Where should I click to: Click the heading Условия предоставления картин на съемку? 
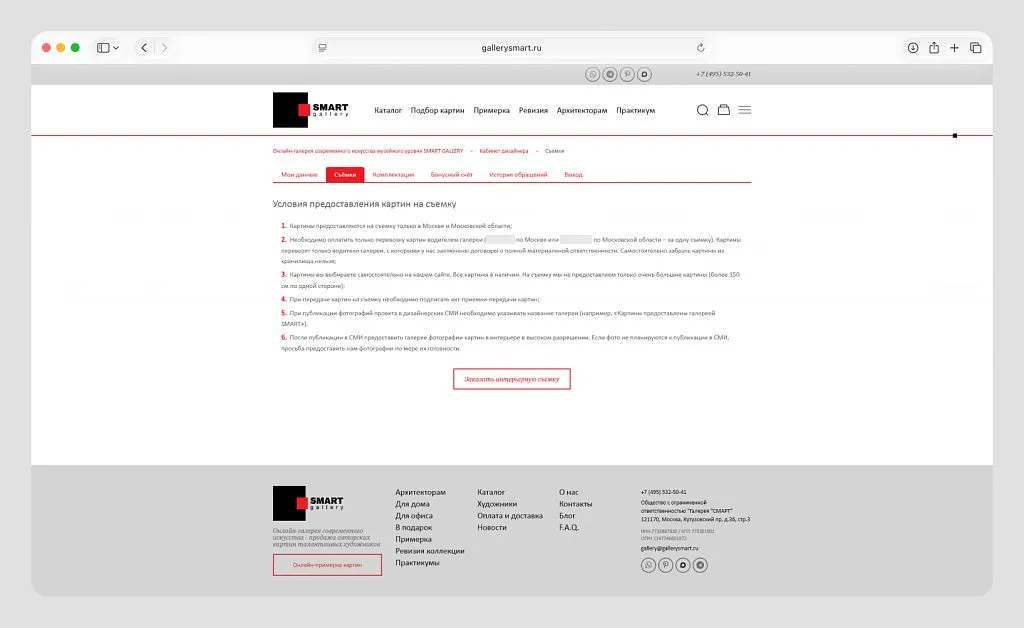tap(364, 204)
